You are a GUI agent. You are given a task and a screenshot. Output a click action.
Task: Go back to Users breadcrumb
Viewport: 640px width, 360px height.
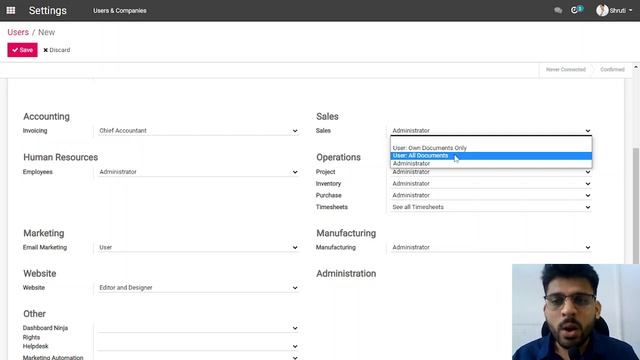point(18,32)
